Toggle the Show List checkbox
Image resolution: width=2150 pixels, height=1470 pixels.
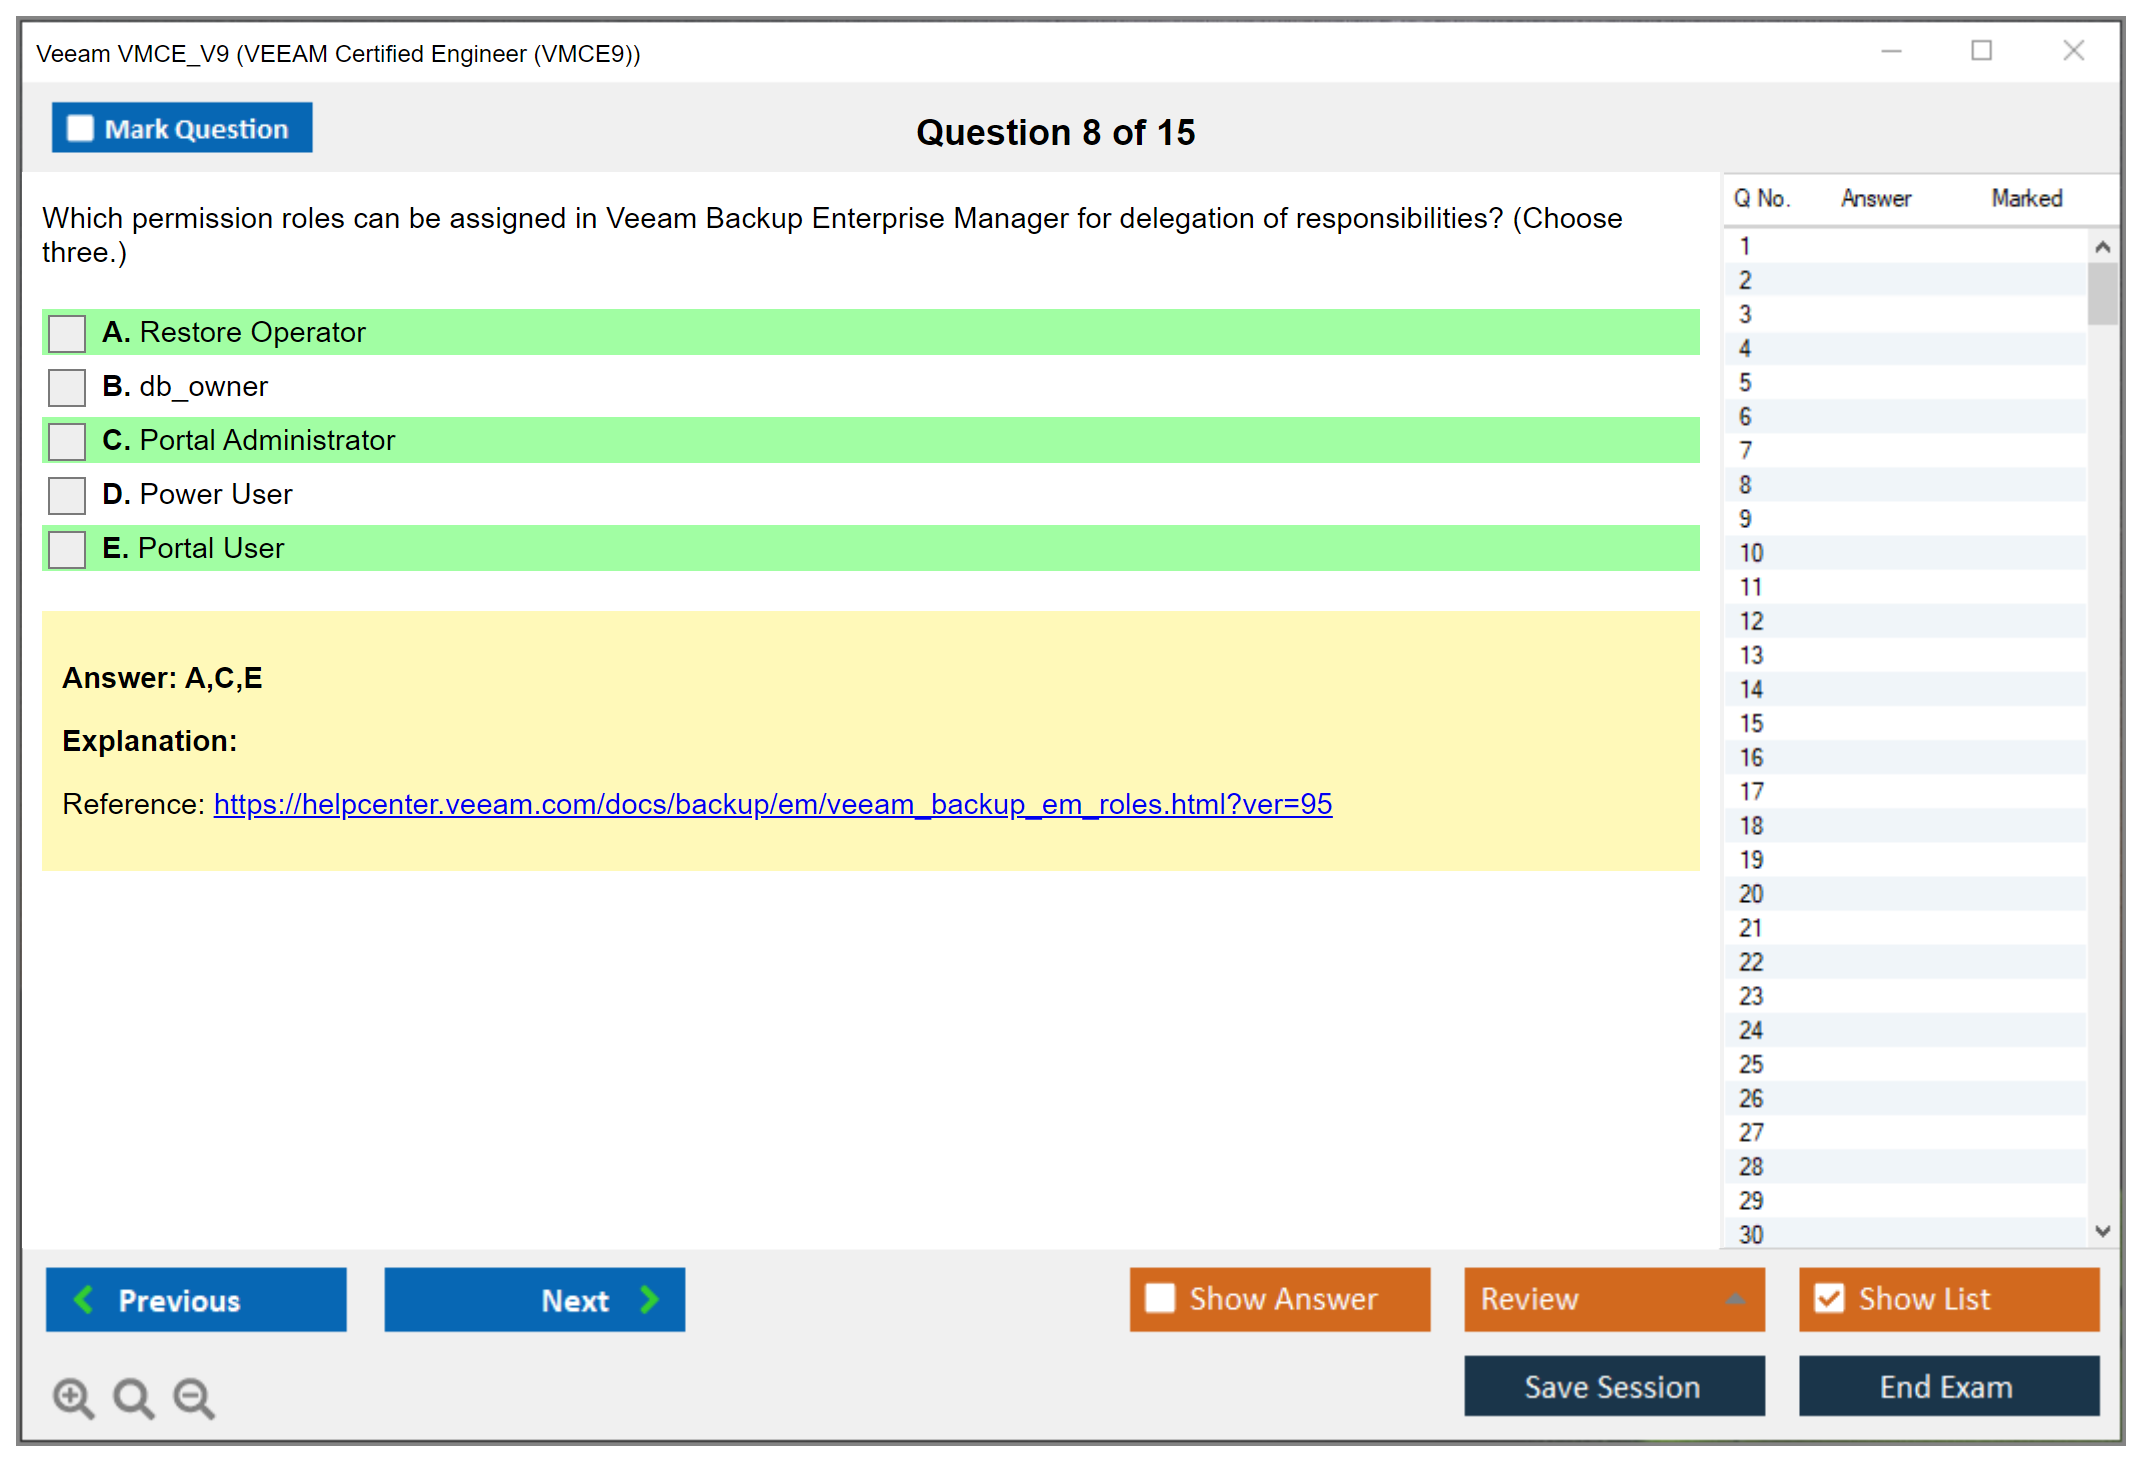pyautogui.click(x=1829, y=1298)
